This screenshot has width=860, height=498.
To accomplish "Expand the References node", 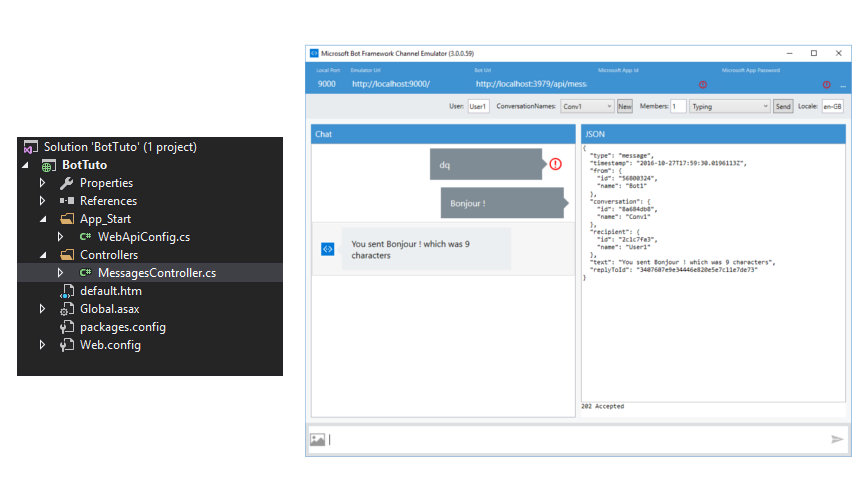I will click(43, 201).
